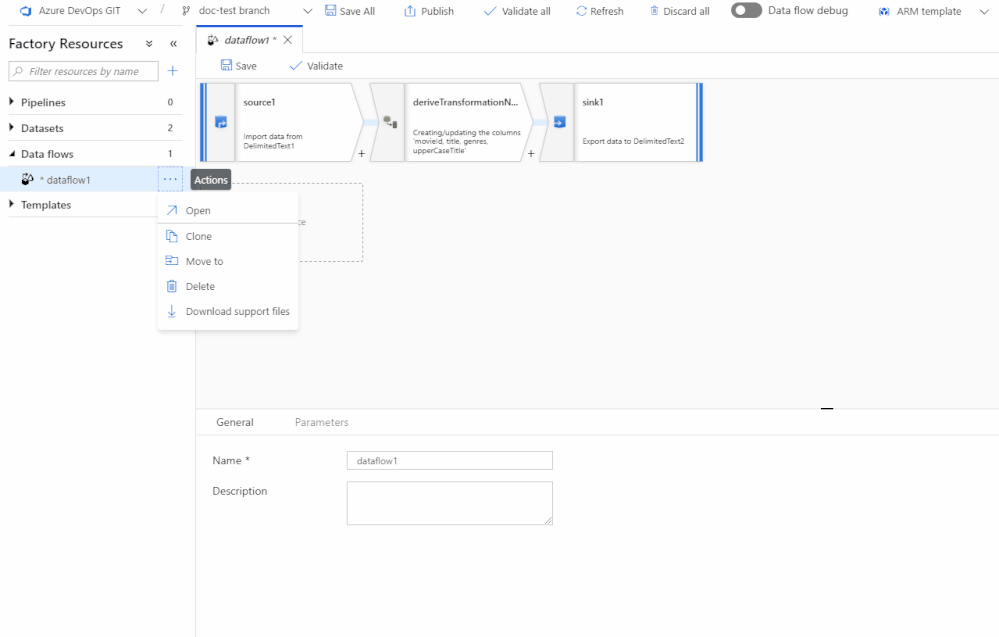Viewport: 999px width, 637px height.
Task: Click Save in the dataflow toolbar
Action: coord(239,66)
